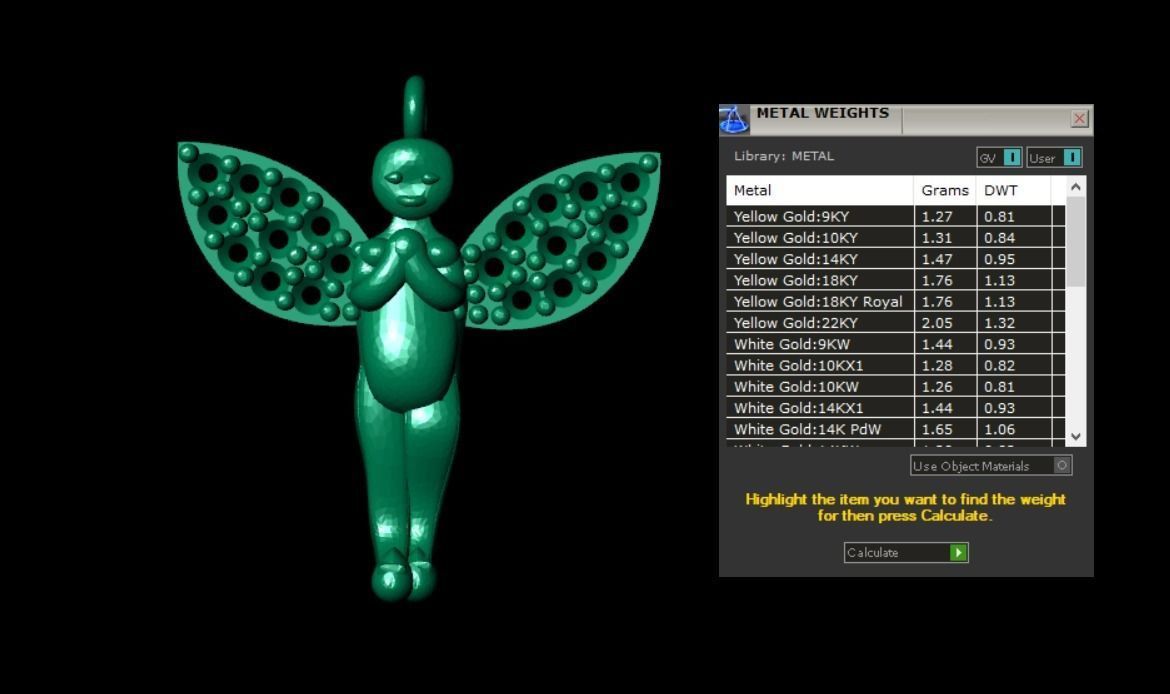
Task: Click the scroll down arrow in metal list
Action: click(x=1076, y=437)
